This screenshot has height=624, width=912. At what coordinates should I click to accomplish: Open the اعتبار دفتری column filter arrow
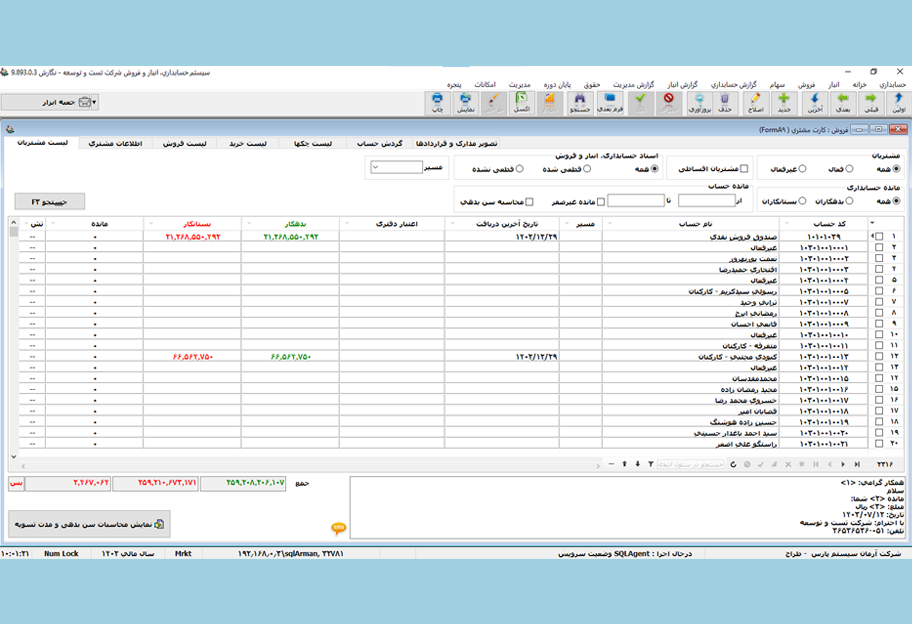coord(347,223)
